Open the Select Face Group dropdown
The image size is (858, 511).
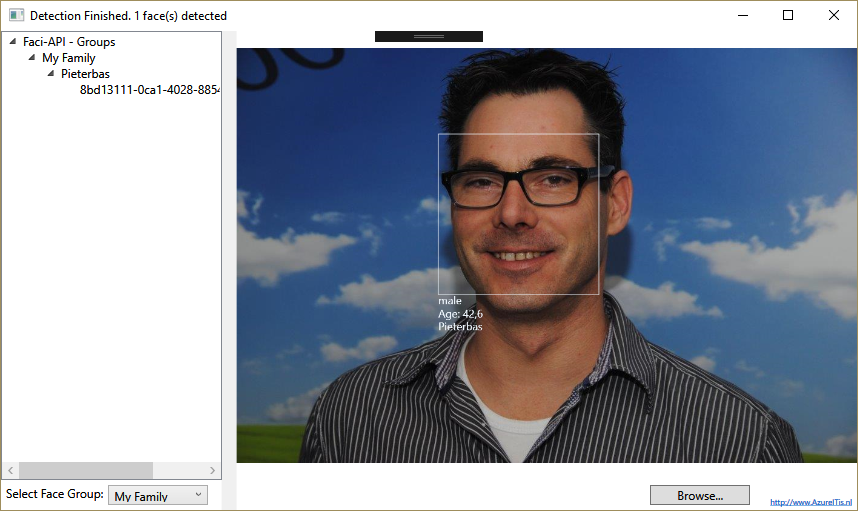tap(156, 496)
